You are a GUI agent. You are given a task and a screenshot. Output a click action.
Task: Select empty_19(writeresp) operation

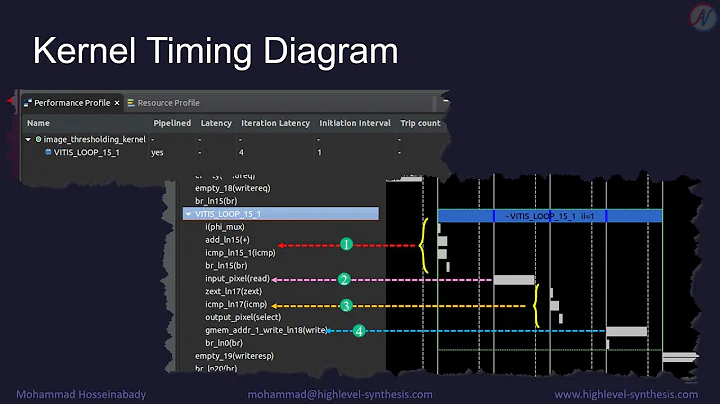click(234, 356)
